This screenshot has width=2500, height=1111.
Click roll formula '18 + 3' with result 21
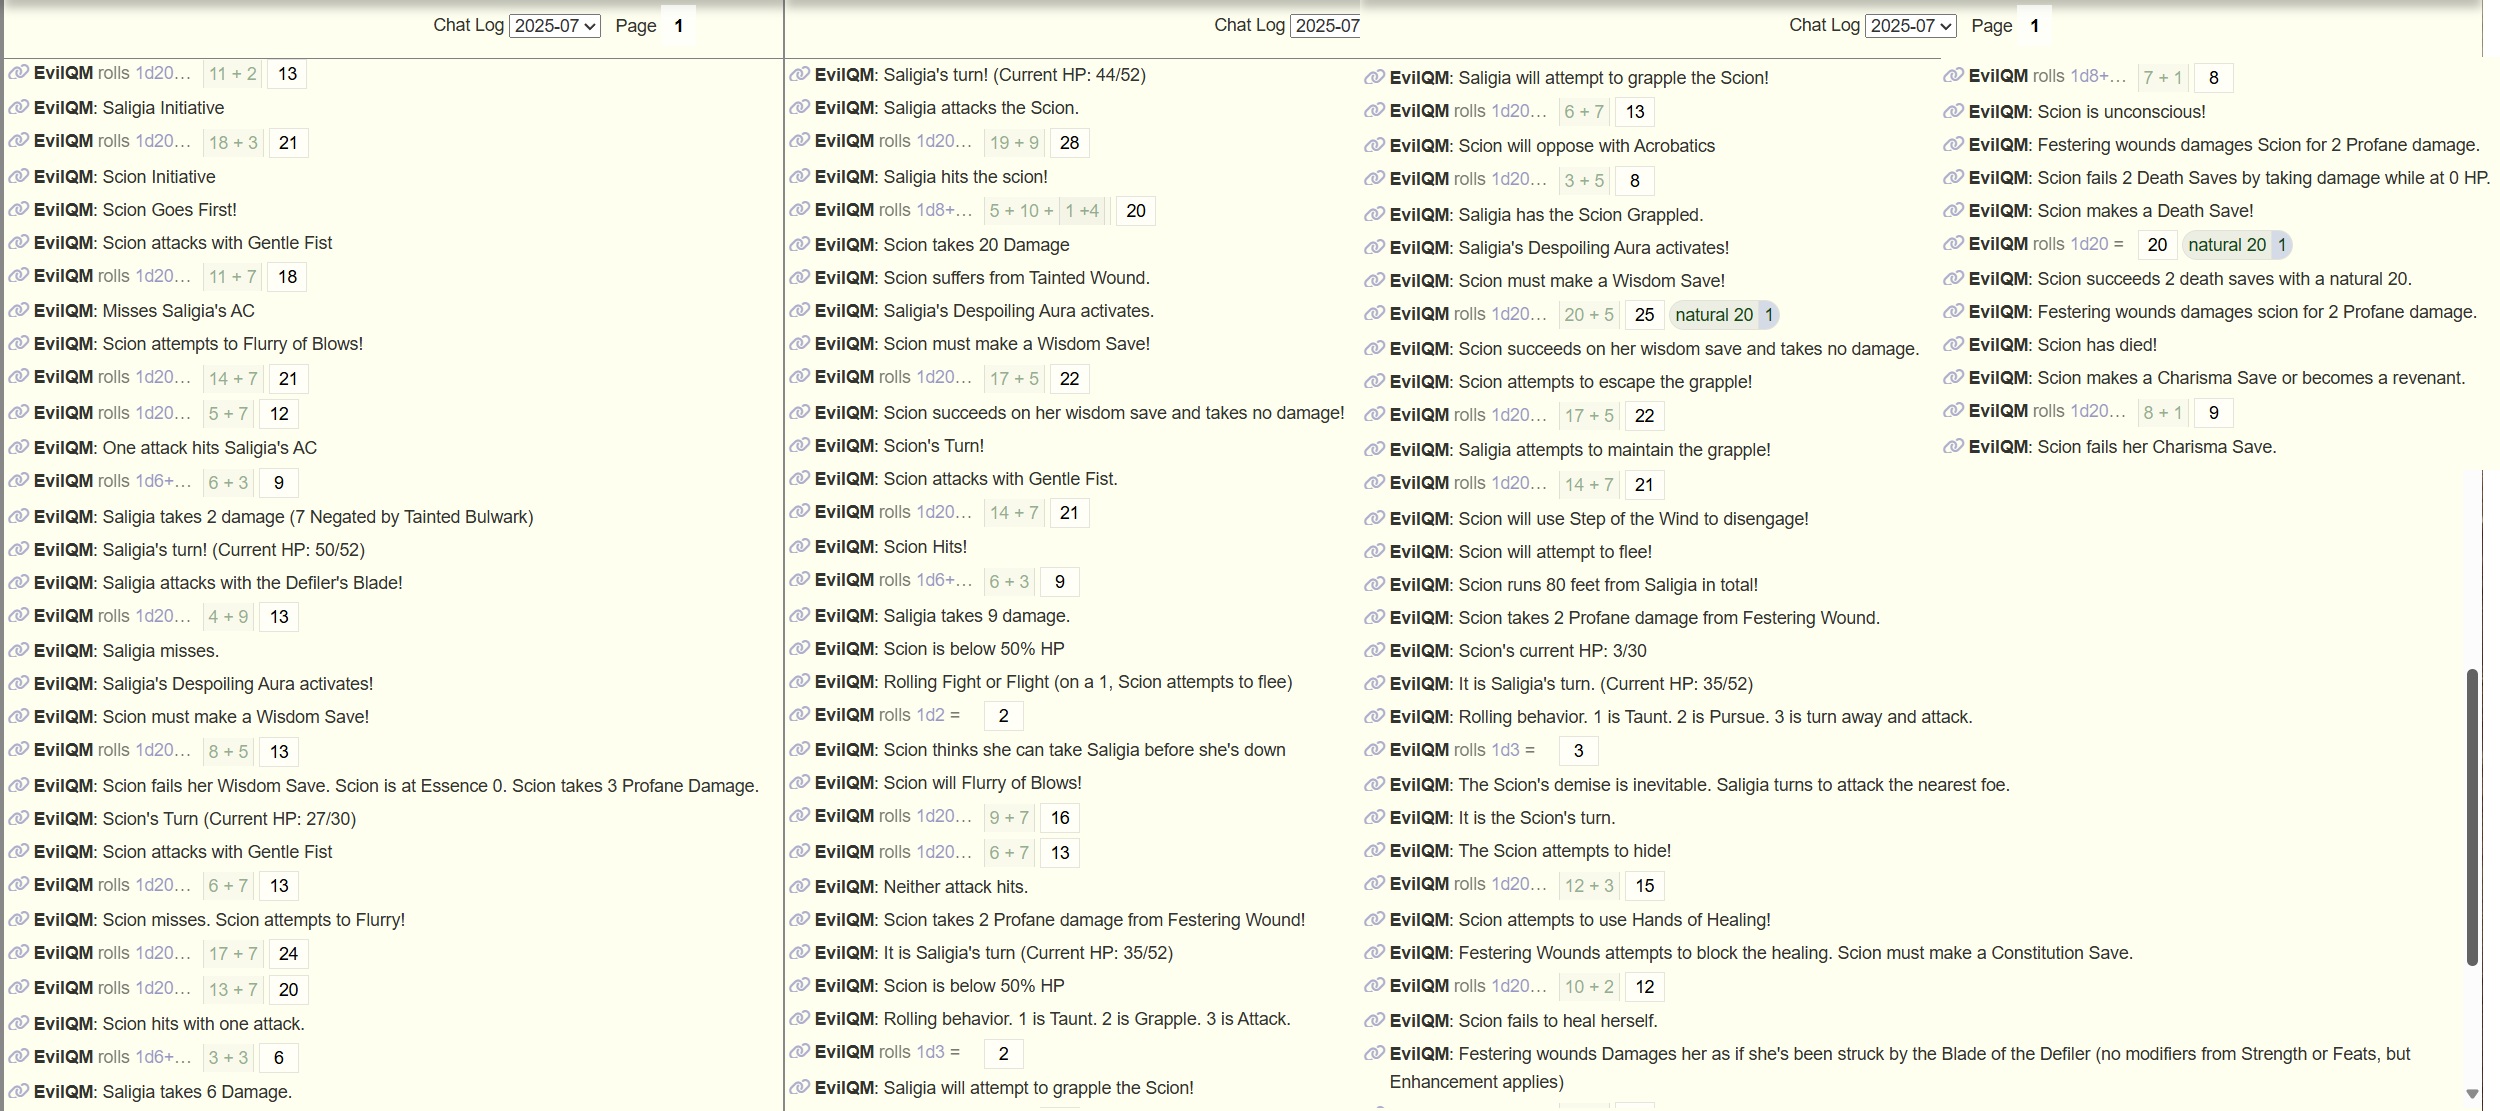[233, 143]
